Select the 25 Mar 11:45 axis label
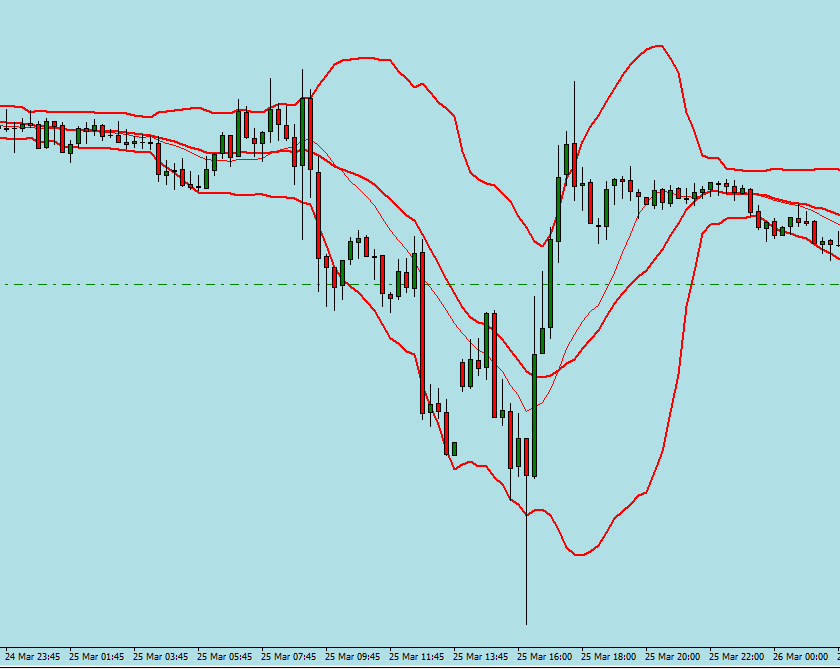This screenshot has height=669, width=840. coord(416,656)
